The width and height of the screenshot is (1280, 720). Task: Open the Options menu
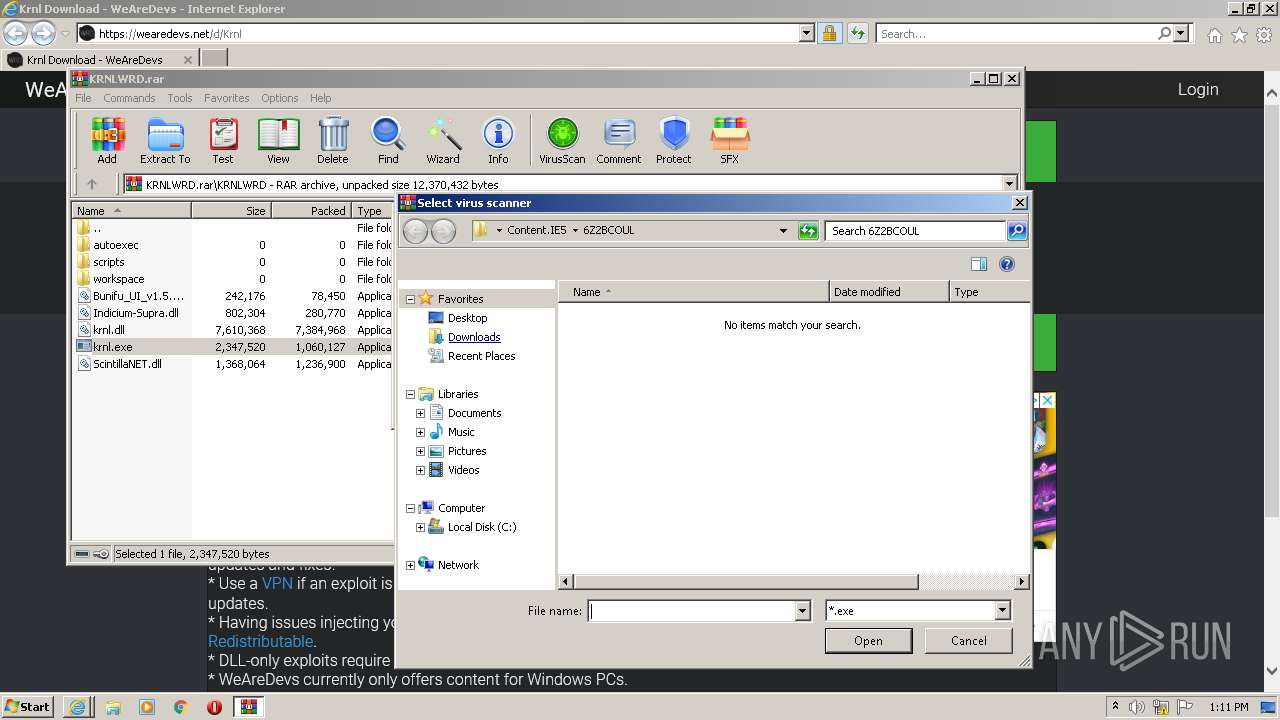280,98
